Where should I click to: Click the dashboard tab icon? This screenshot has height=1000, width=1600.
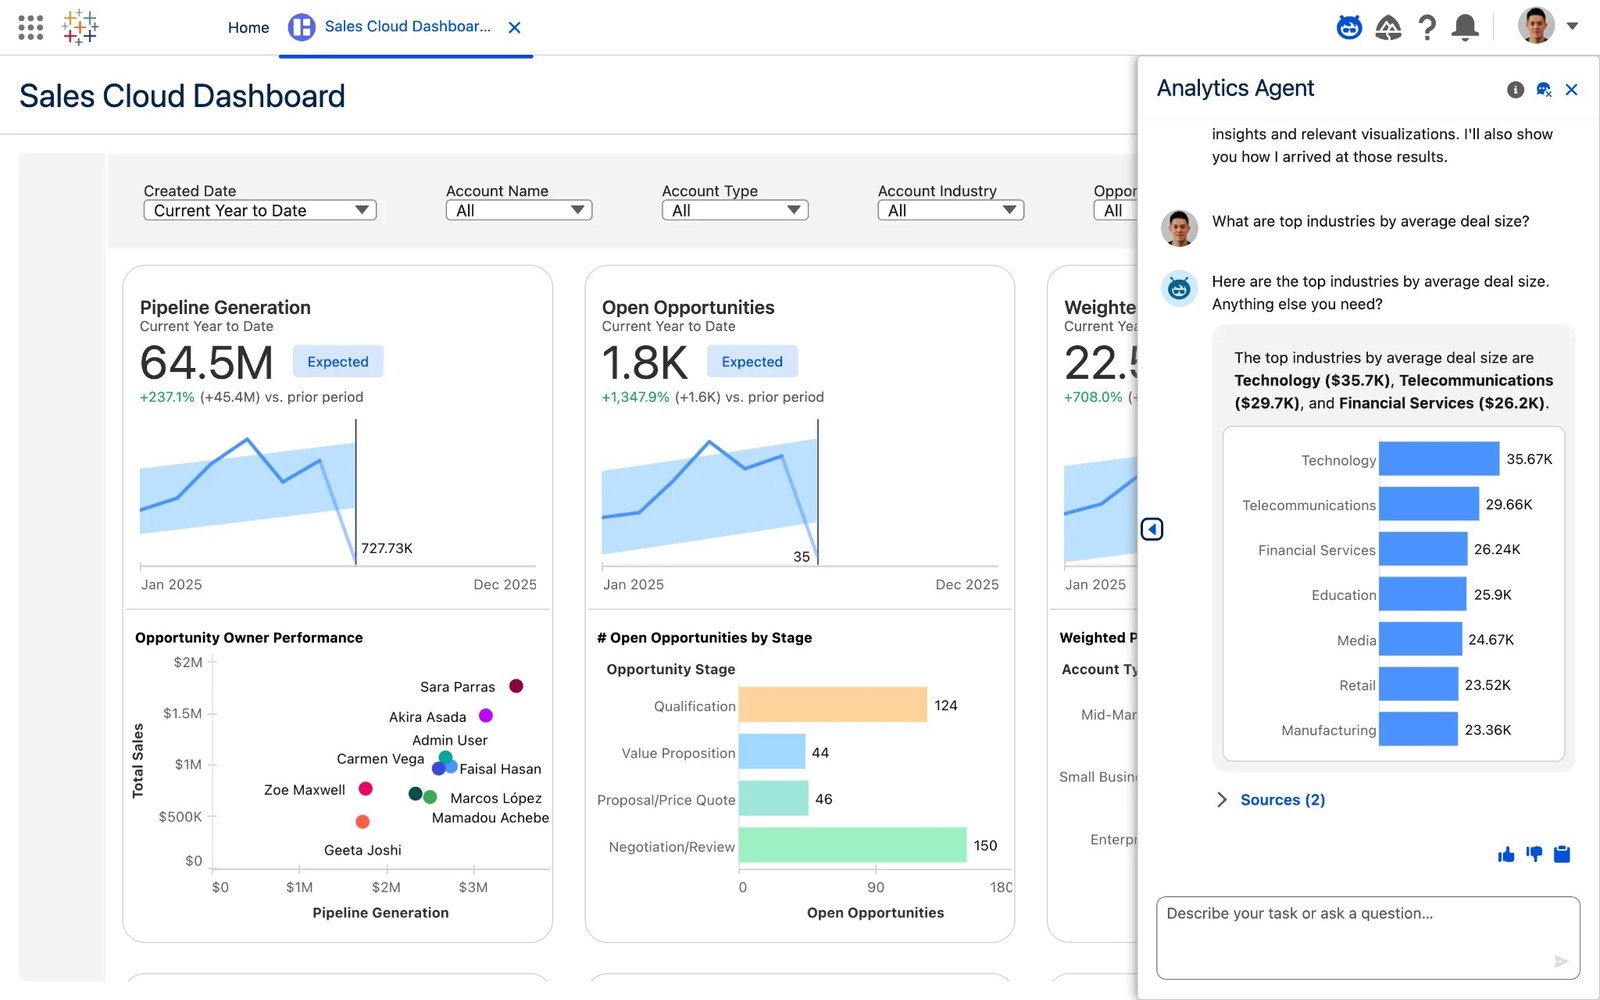[x=301, y=27]
